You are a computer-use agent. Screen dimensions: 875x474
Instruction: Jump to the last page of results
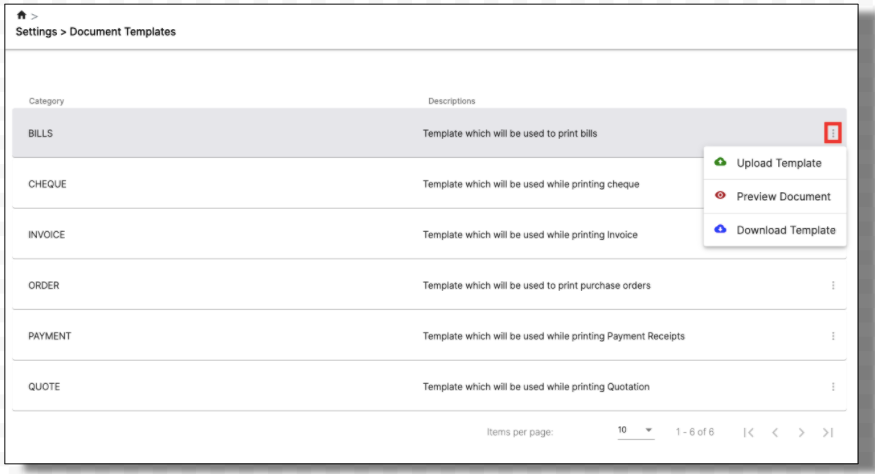point(828,432)
